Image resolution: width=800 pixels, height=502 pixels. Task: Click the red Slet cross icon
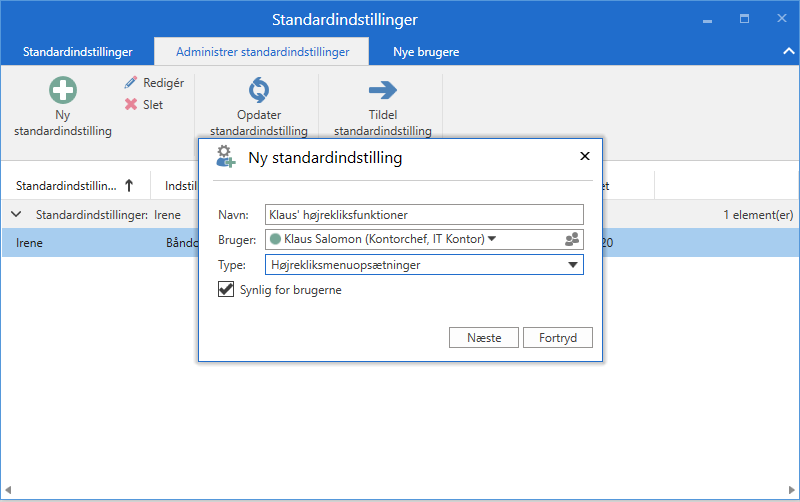coord(130,105)
